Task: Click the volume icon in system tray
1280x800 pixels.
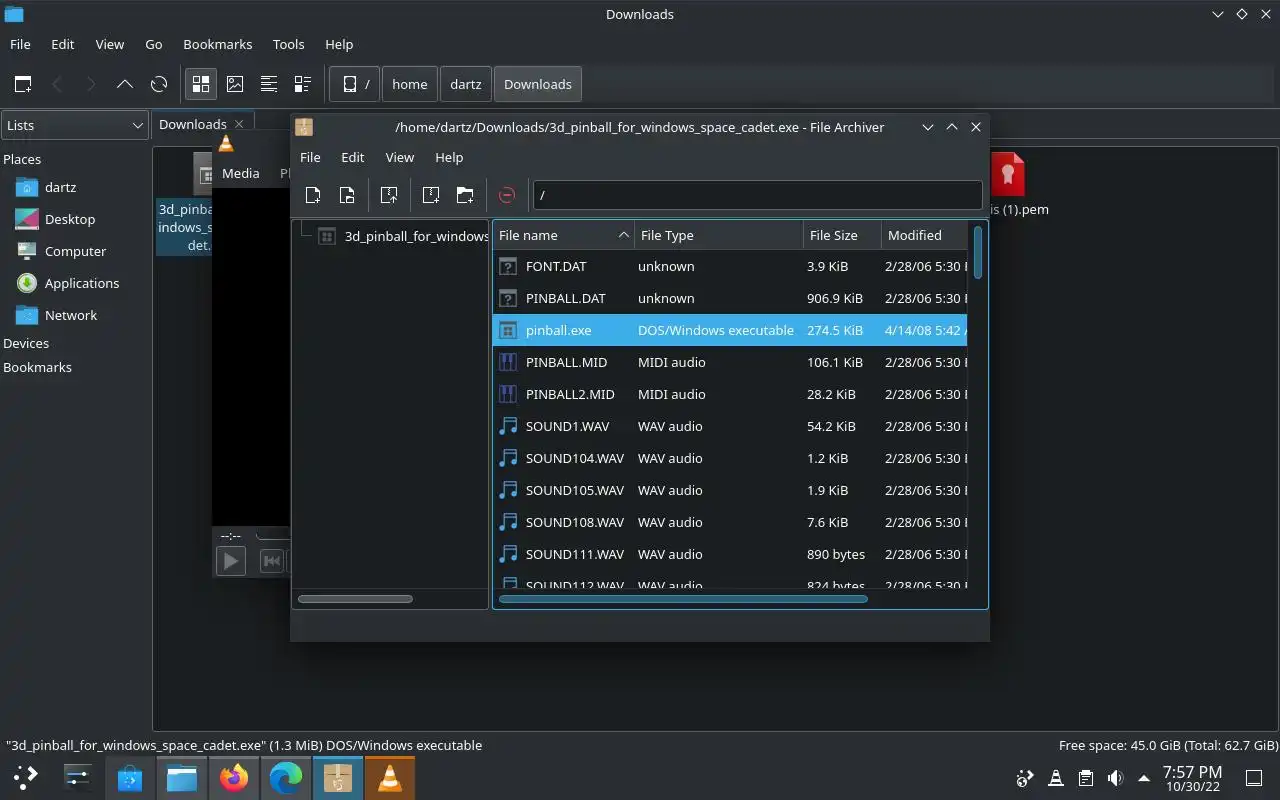Action: point(1115,778)
